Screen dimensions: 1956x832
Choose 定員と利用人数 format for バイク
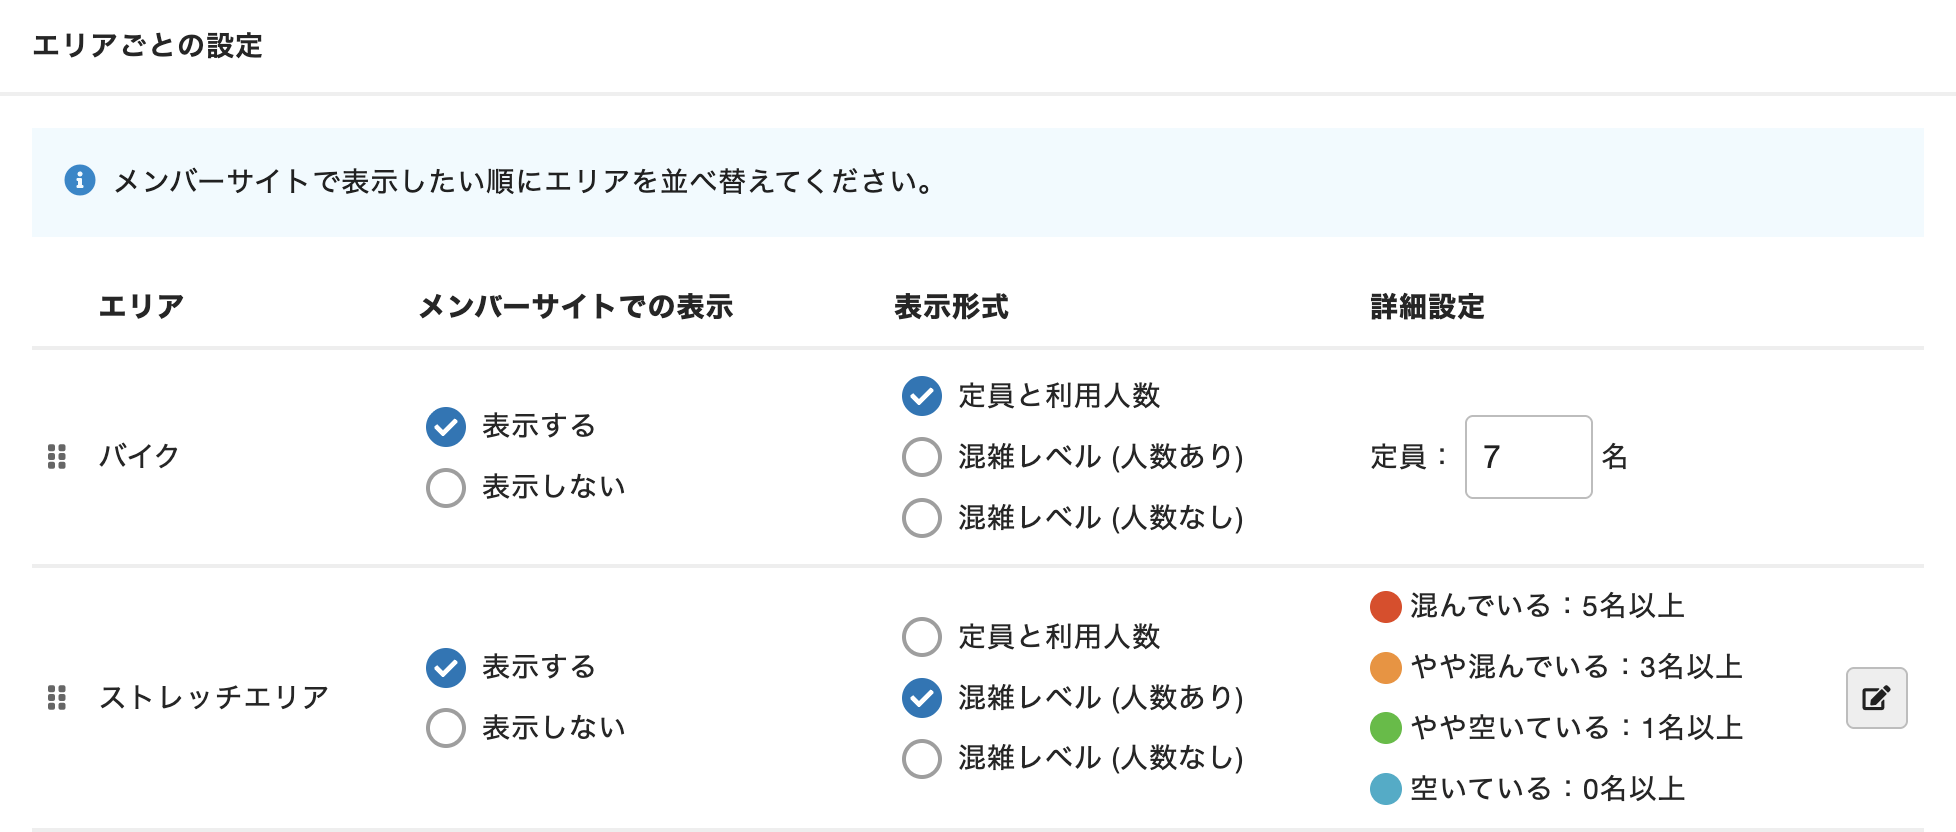[922, 396]
